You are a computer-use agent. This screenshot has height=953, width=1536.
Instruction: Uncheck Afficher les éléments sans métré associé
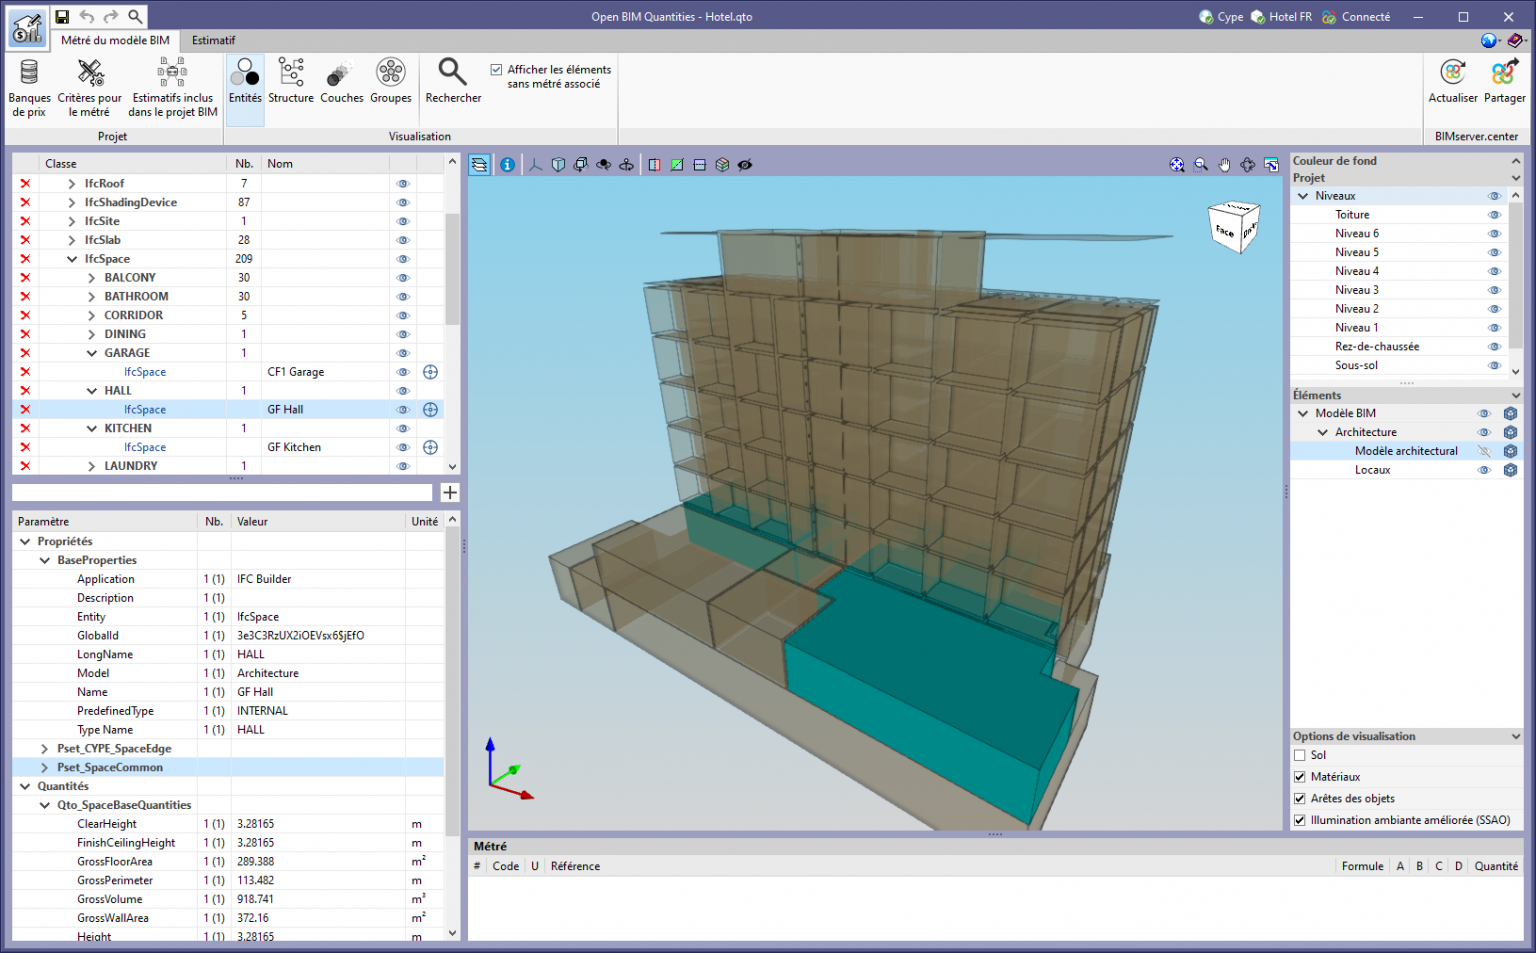[496, 69]
